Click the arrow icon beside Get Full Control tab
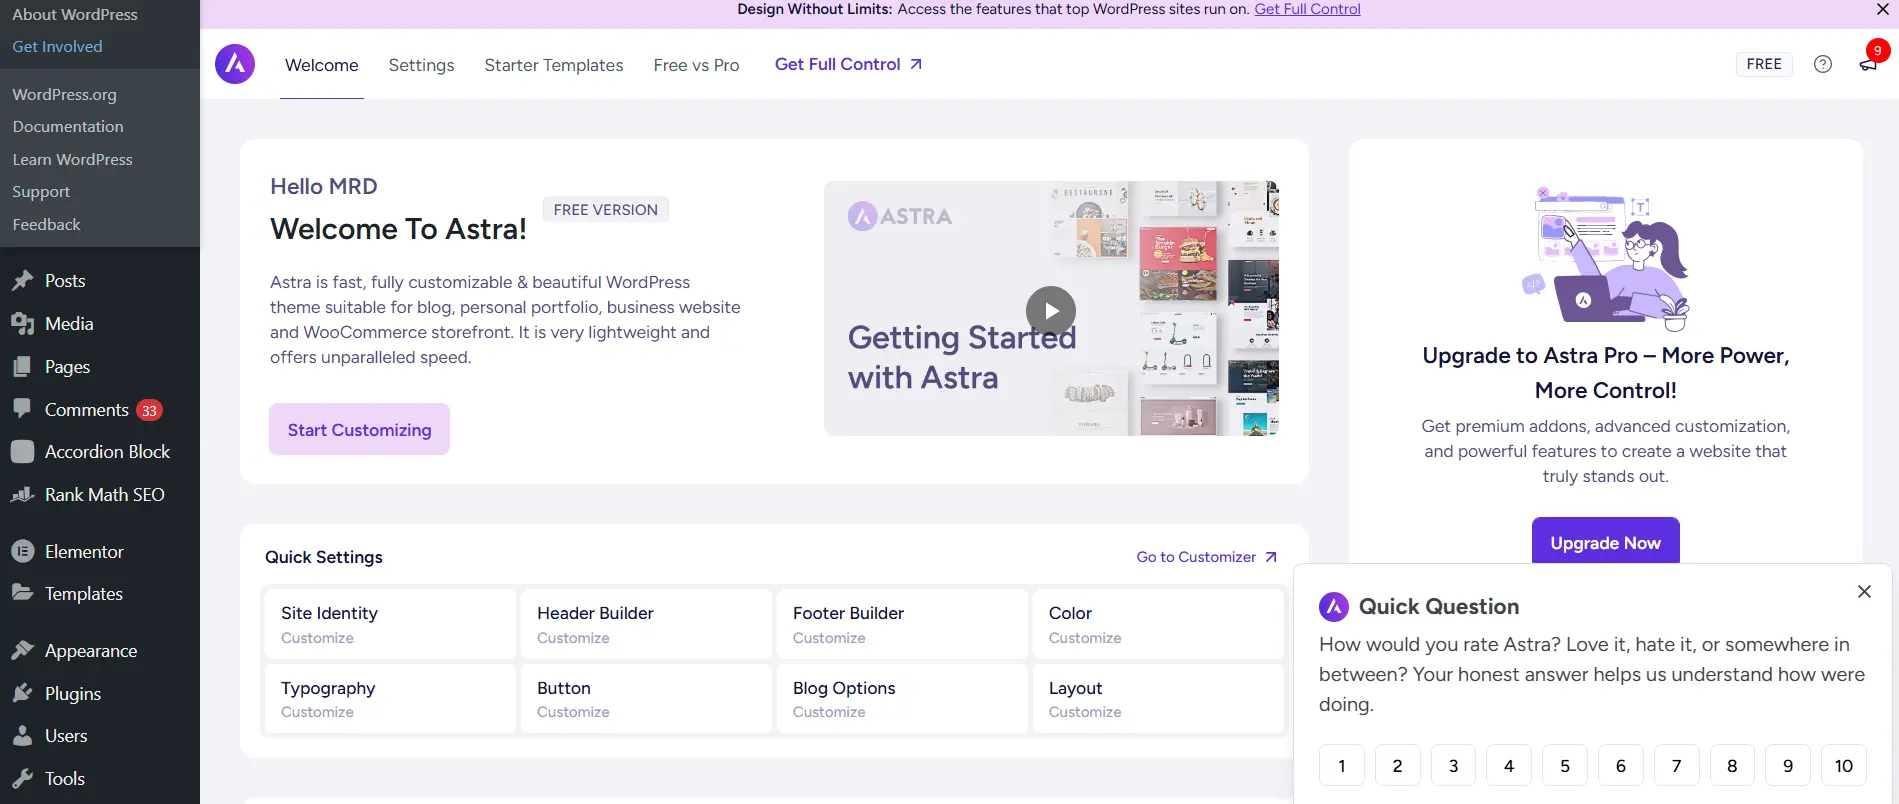Image resolution: width=1899 pixels, height=804 pixels. click(x=915, y=64)
